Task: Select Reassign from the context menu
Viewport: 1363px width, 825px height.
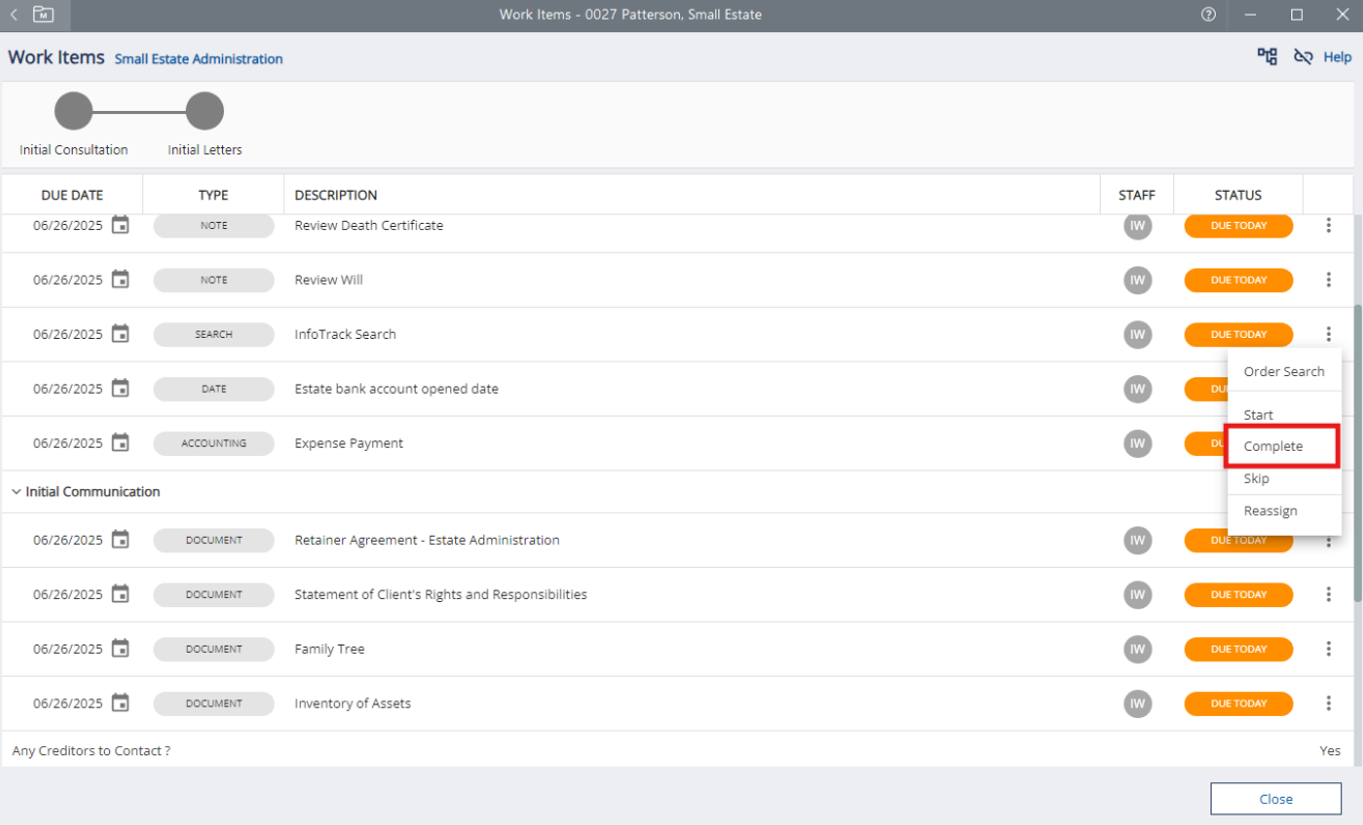Action: [1270, 511]
